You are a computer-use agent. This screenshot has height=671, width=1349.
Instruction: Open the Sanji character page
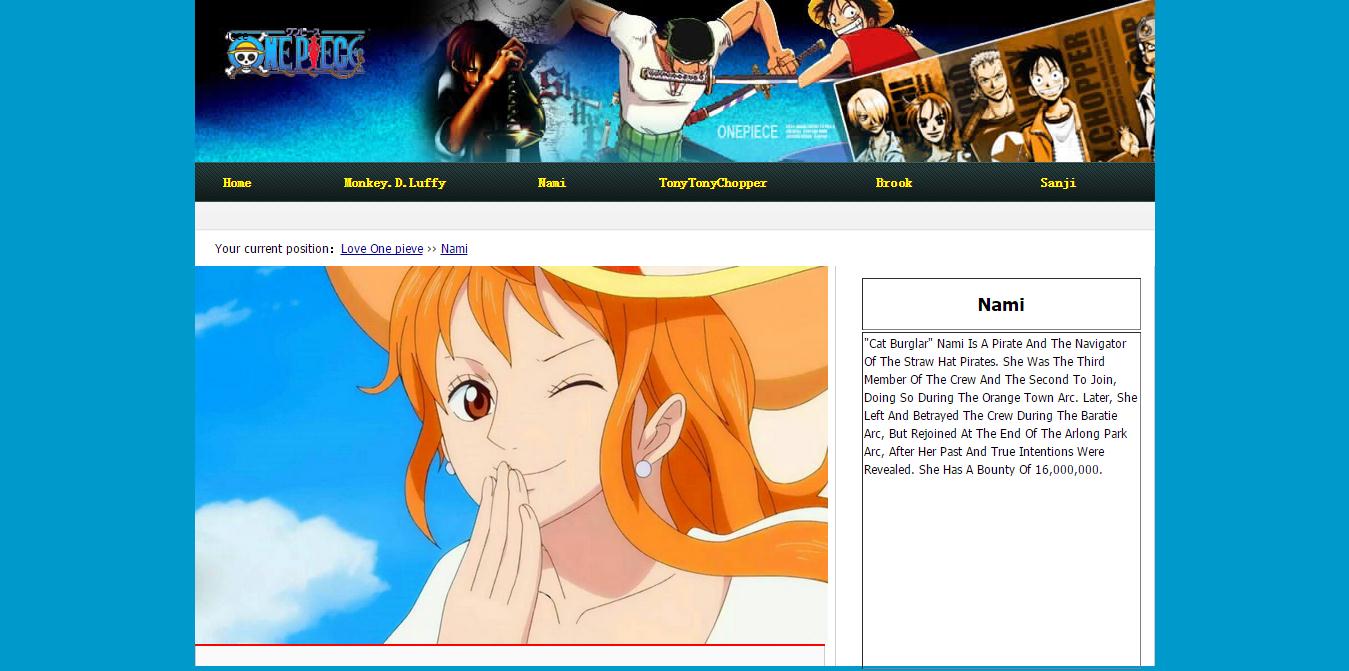pos(1057,183)
